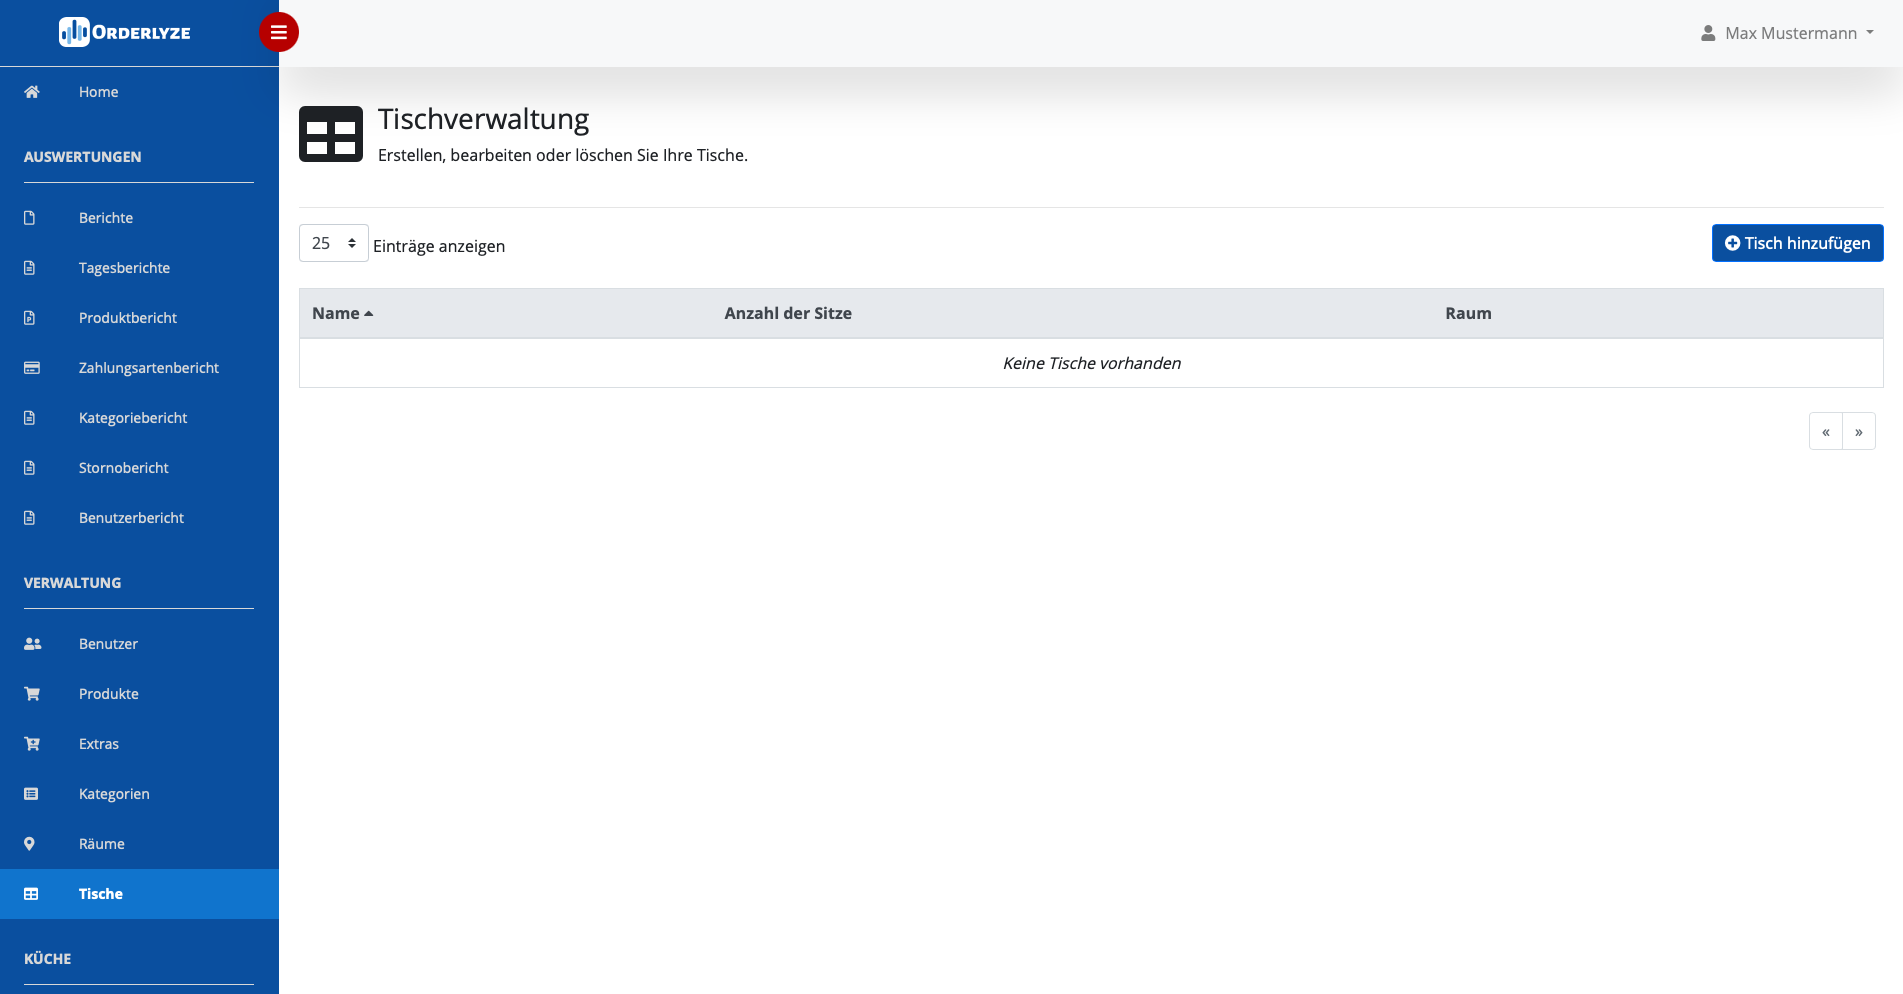The height and width of the screenshot is (994, 1903).
Task: Open Benutzerbericht
Action: [x=139, y=518]
